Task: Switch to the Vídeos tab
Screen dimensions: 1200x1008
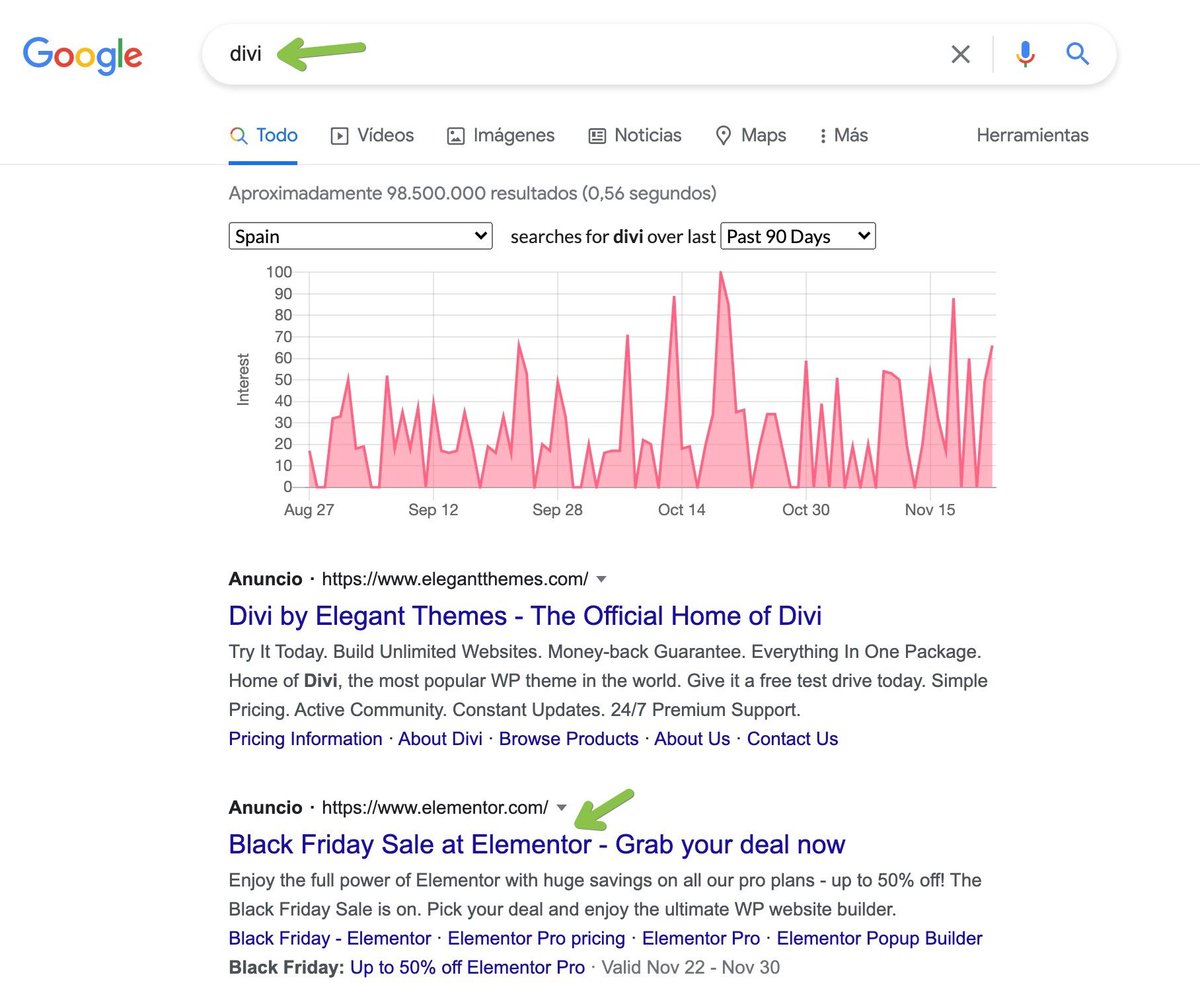Action: coord(372,135)
